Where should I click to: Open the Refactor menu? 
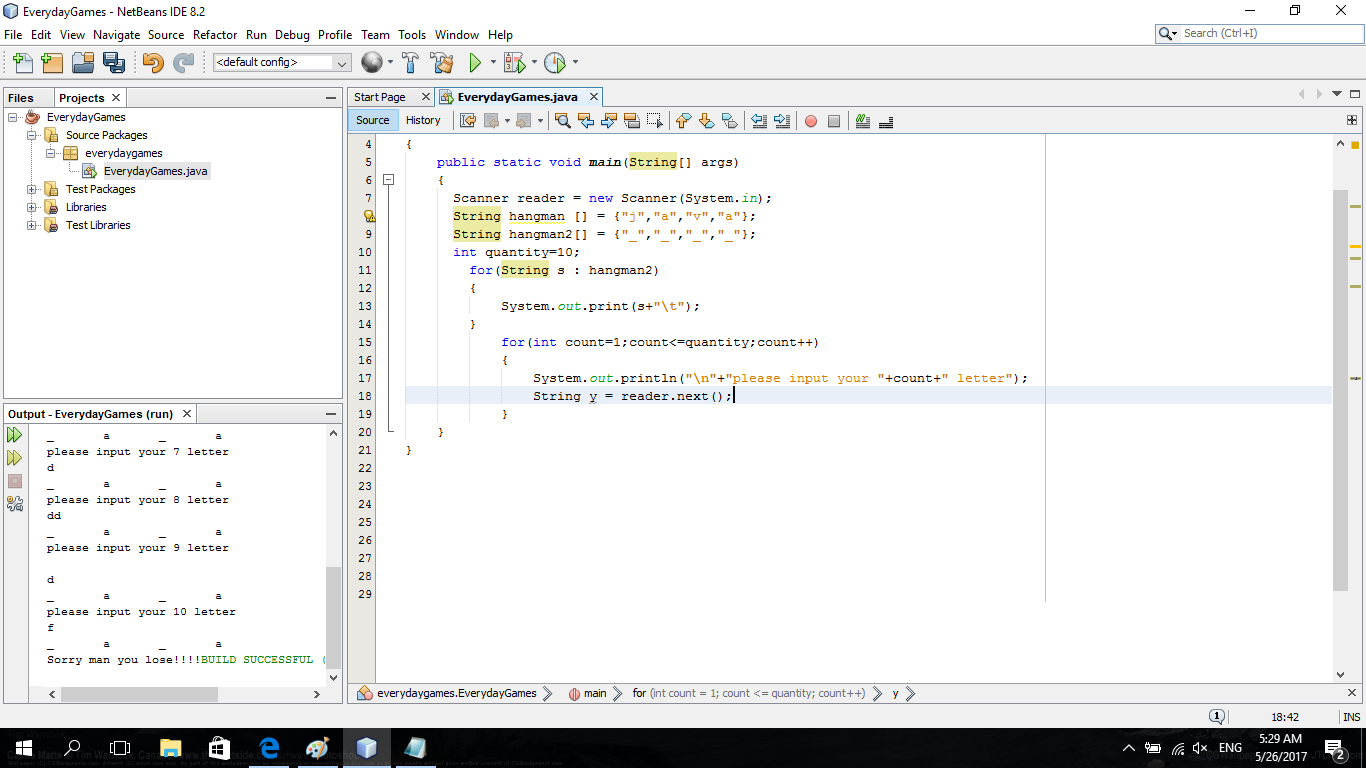click(214, 34)
